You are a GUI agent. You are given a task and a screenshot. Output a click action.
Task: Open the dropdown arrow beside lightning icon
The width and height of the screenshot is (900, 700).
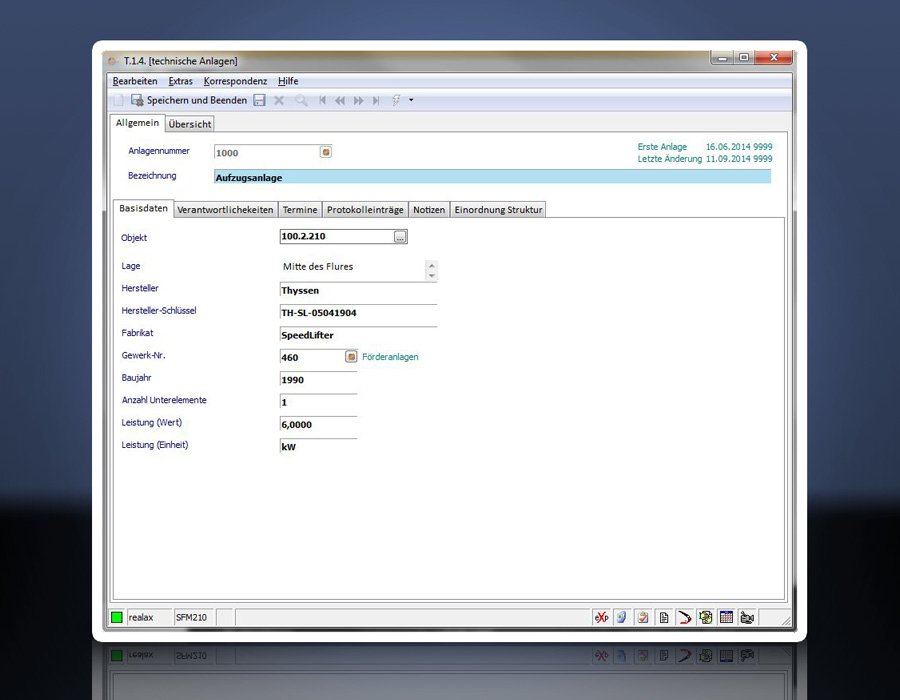pos(411,100)
